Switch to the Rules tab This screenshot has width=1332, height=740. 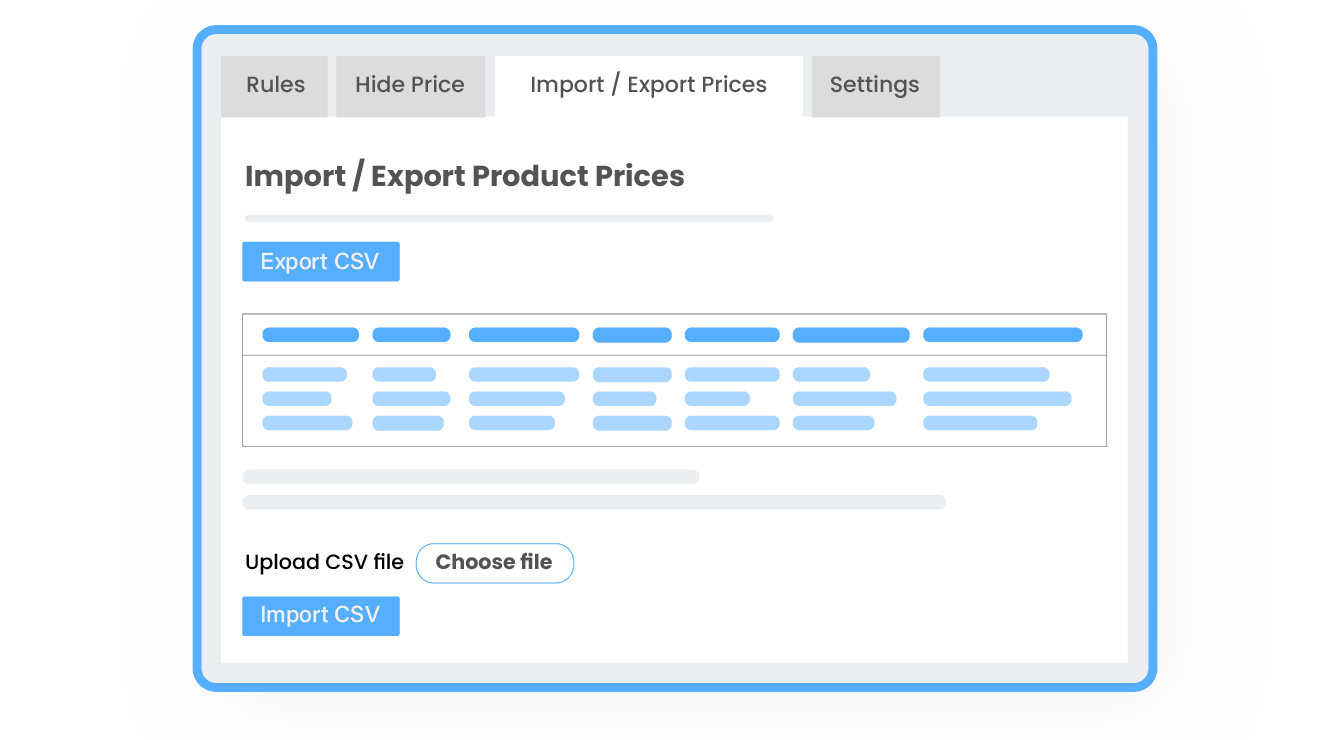[x=275, y=86]
